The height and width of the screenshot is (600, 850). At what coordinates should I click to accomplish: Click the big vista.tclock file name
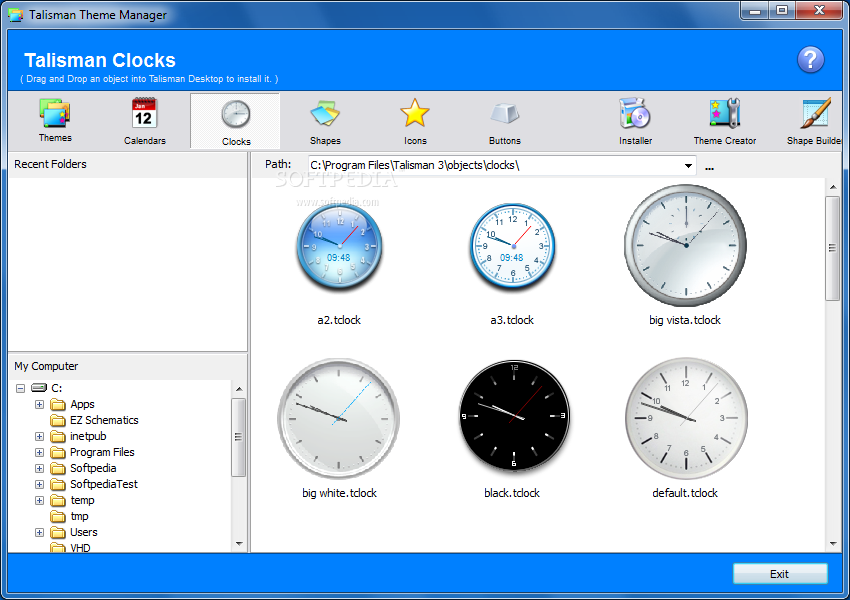pos(685,320)
